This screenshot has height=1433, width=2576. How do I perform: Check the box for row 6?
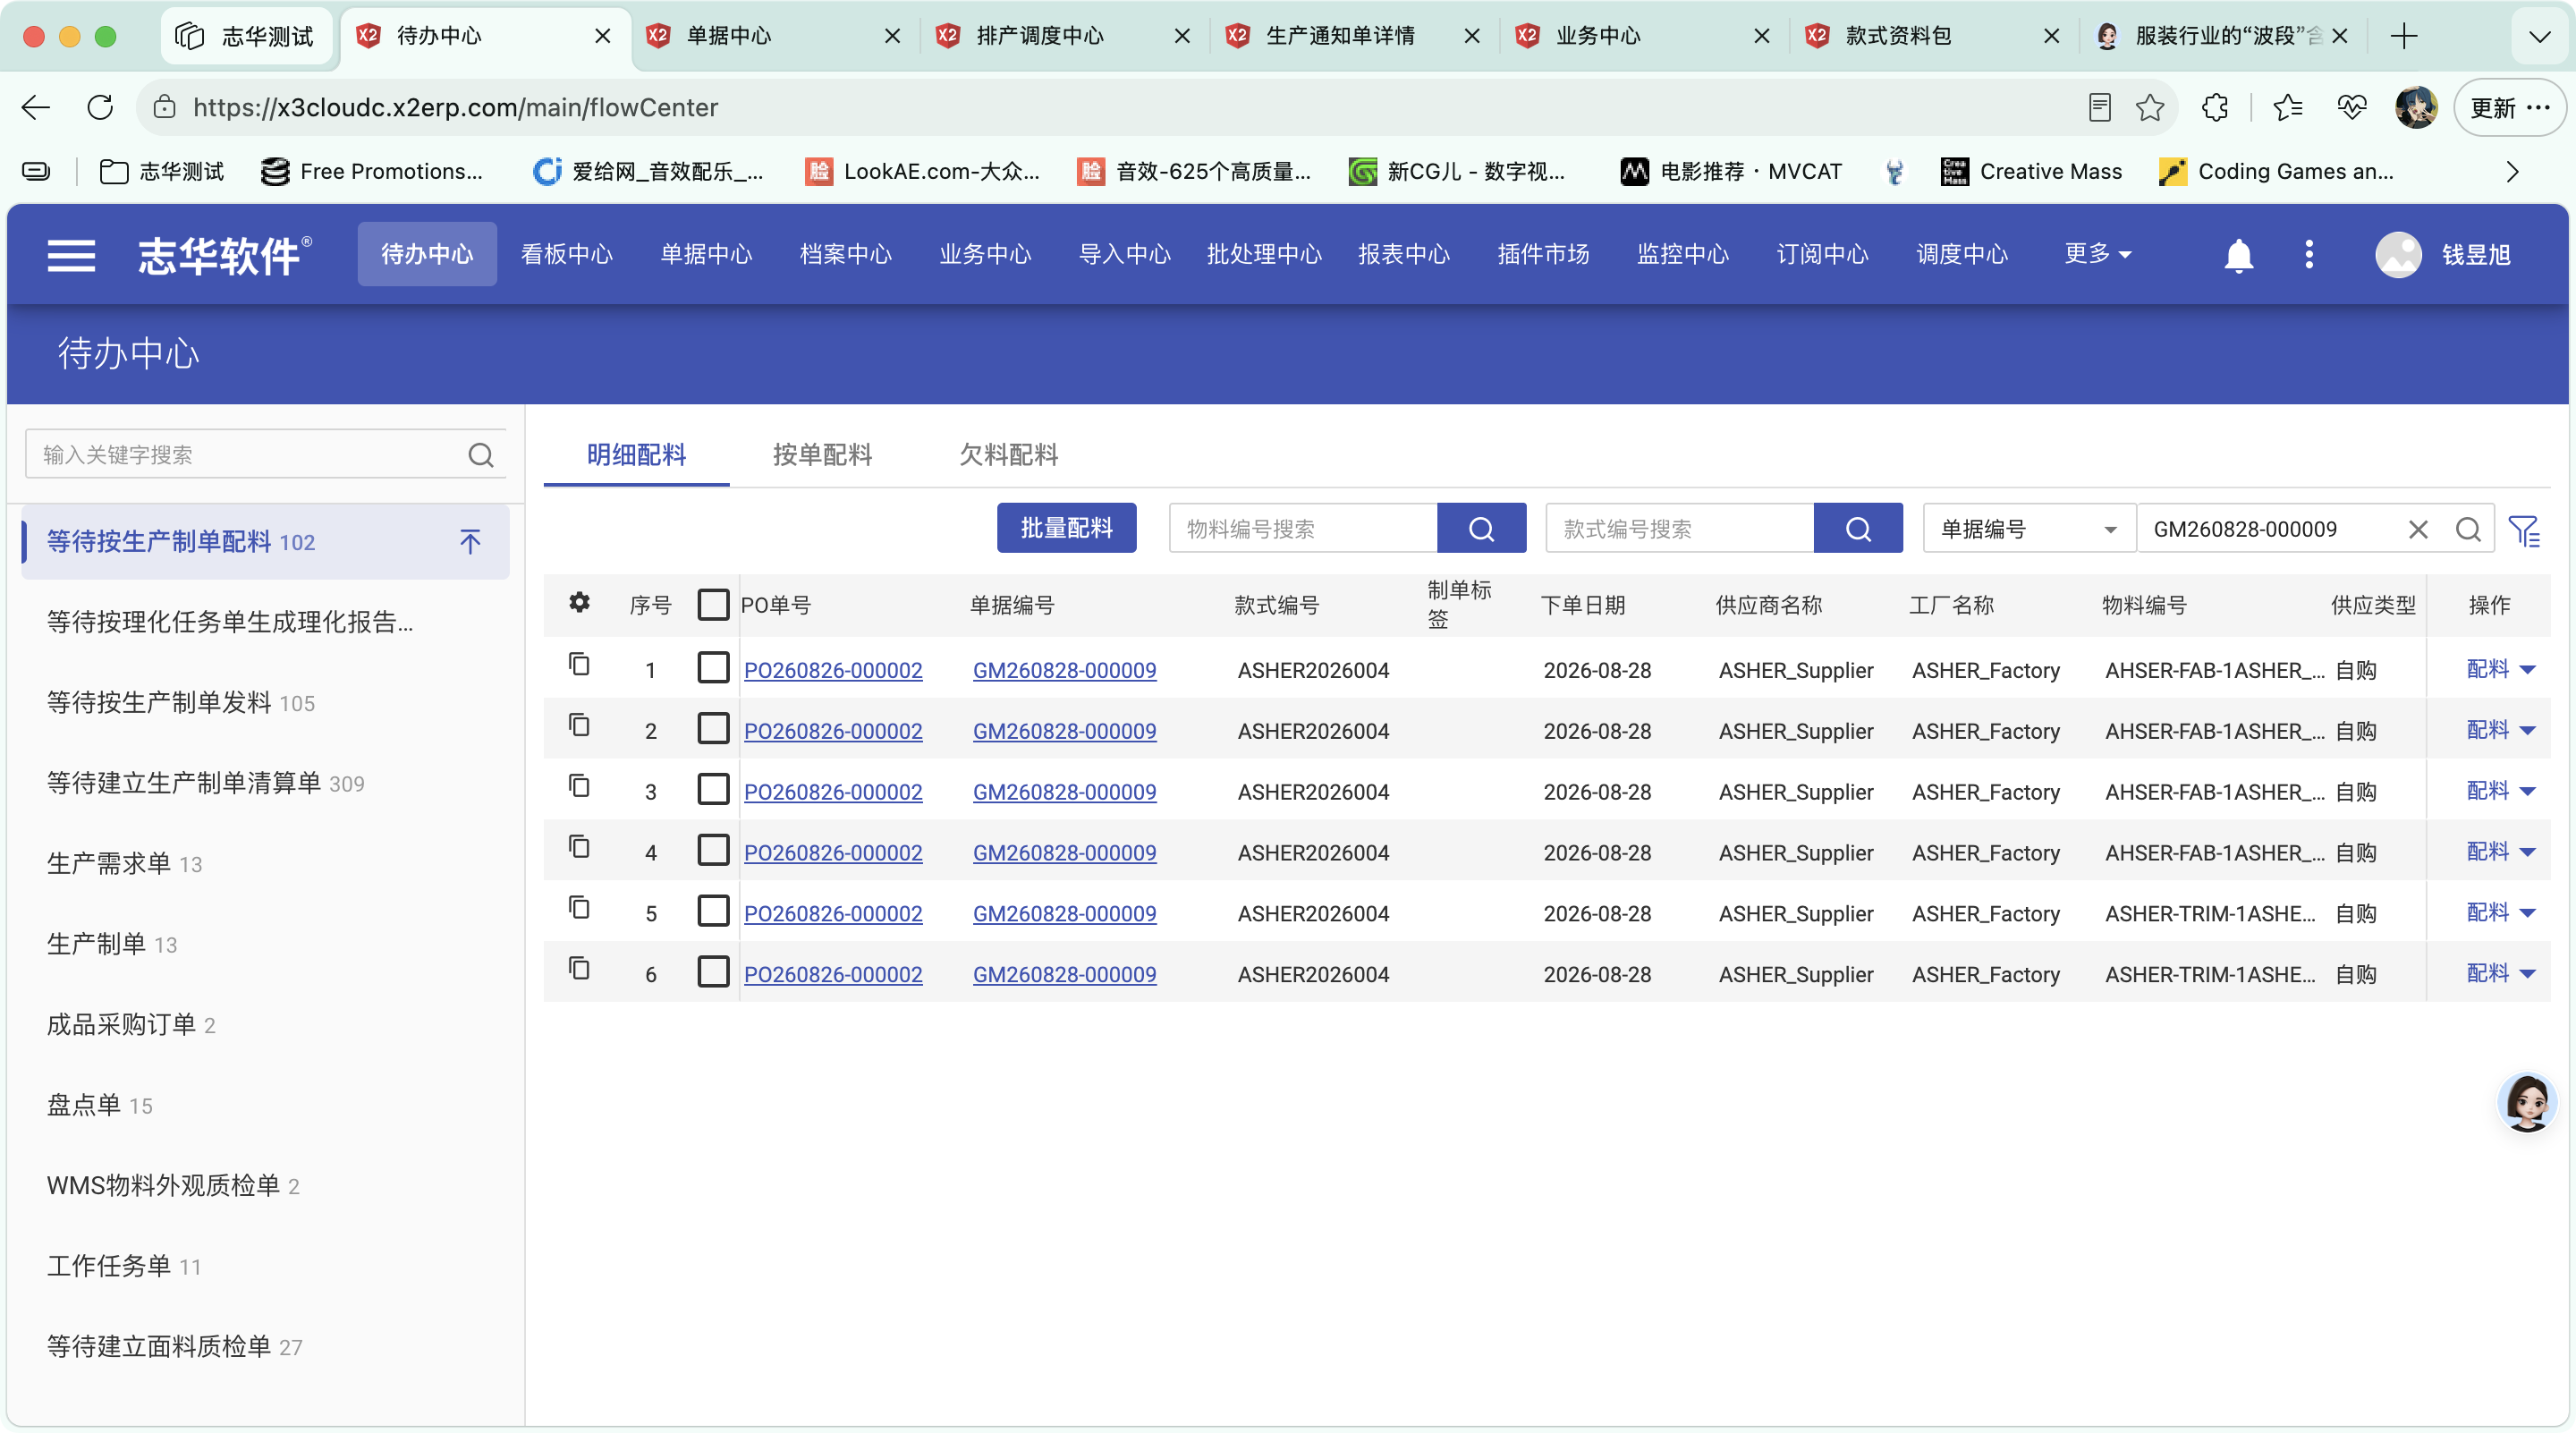click(x=713, y=972)
